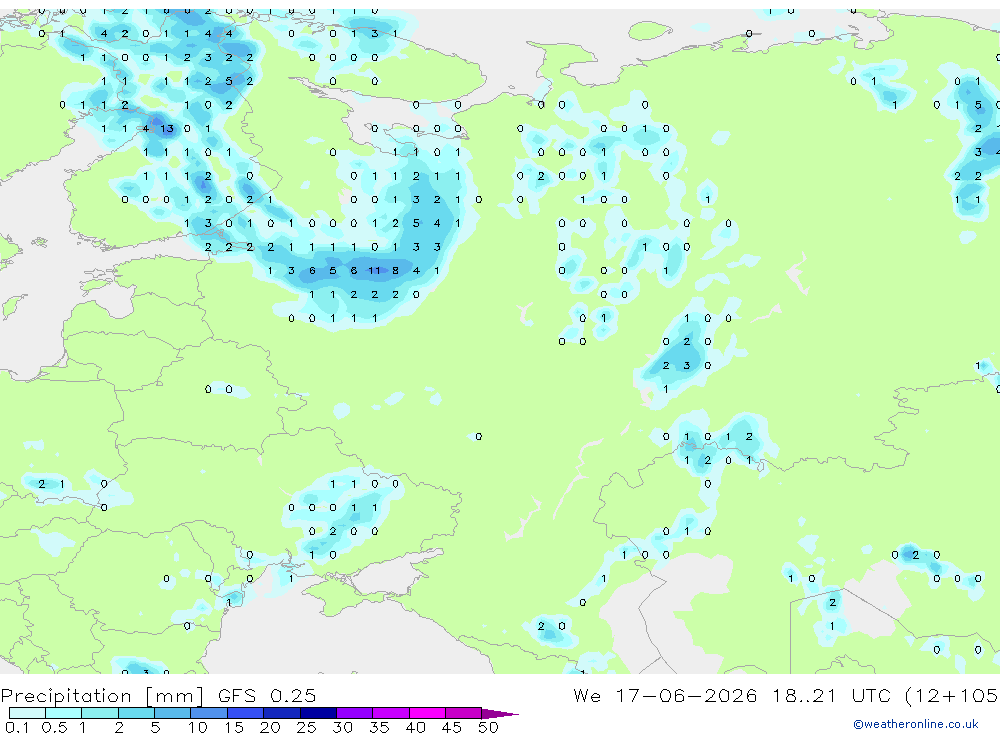Click the 15–20 mm legend color segment
The height and width of the screenshot is (733, 1000).
point(246,713)
